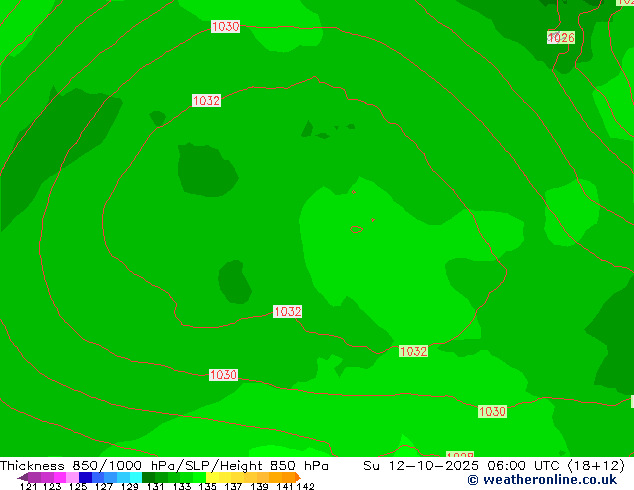Click the legend value 142
The height and width of the screenshot is (490, 634).
305,486
